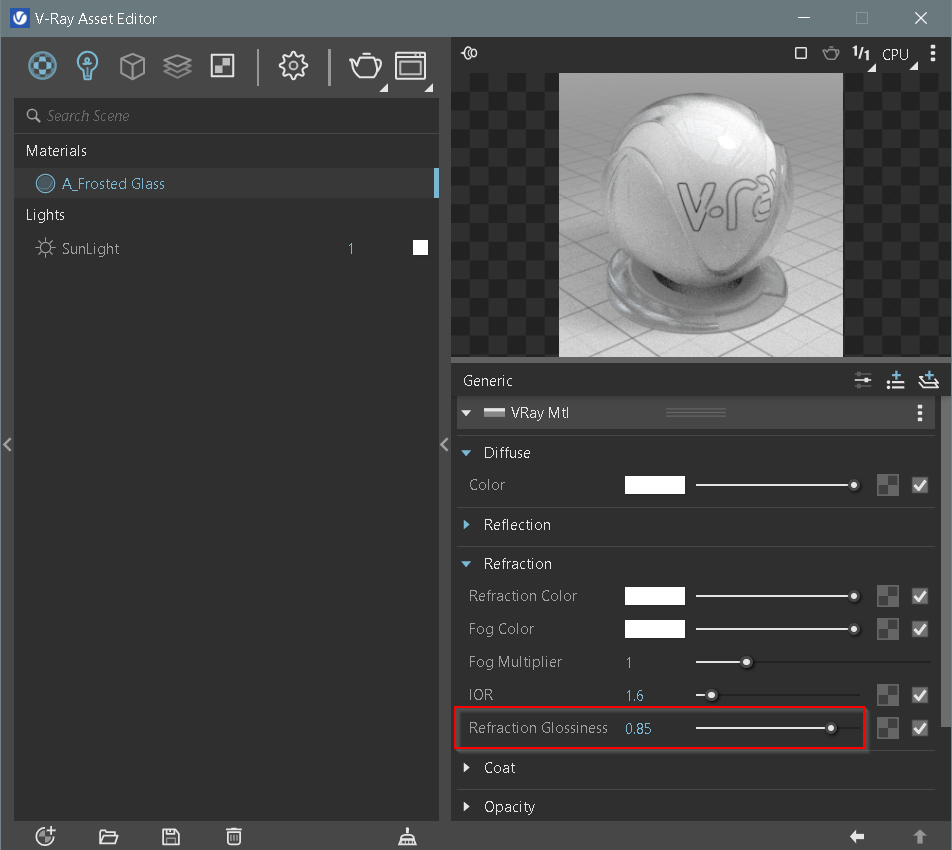This screenshot has width=952, height=850.
Task: Toggle the Fog Color texture checkbox
Action: coord(920,629)
